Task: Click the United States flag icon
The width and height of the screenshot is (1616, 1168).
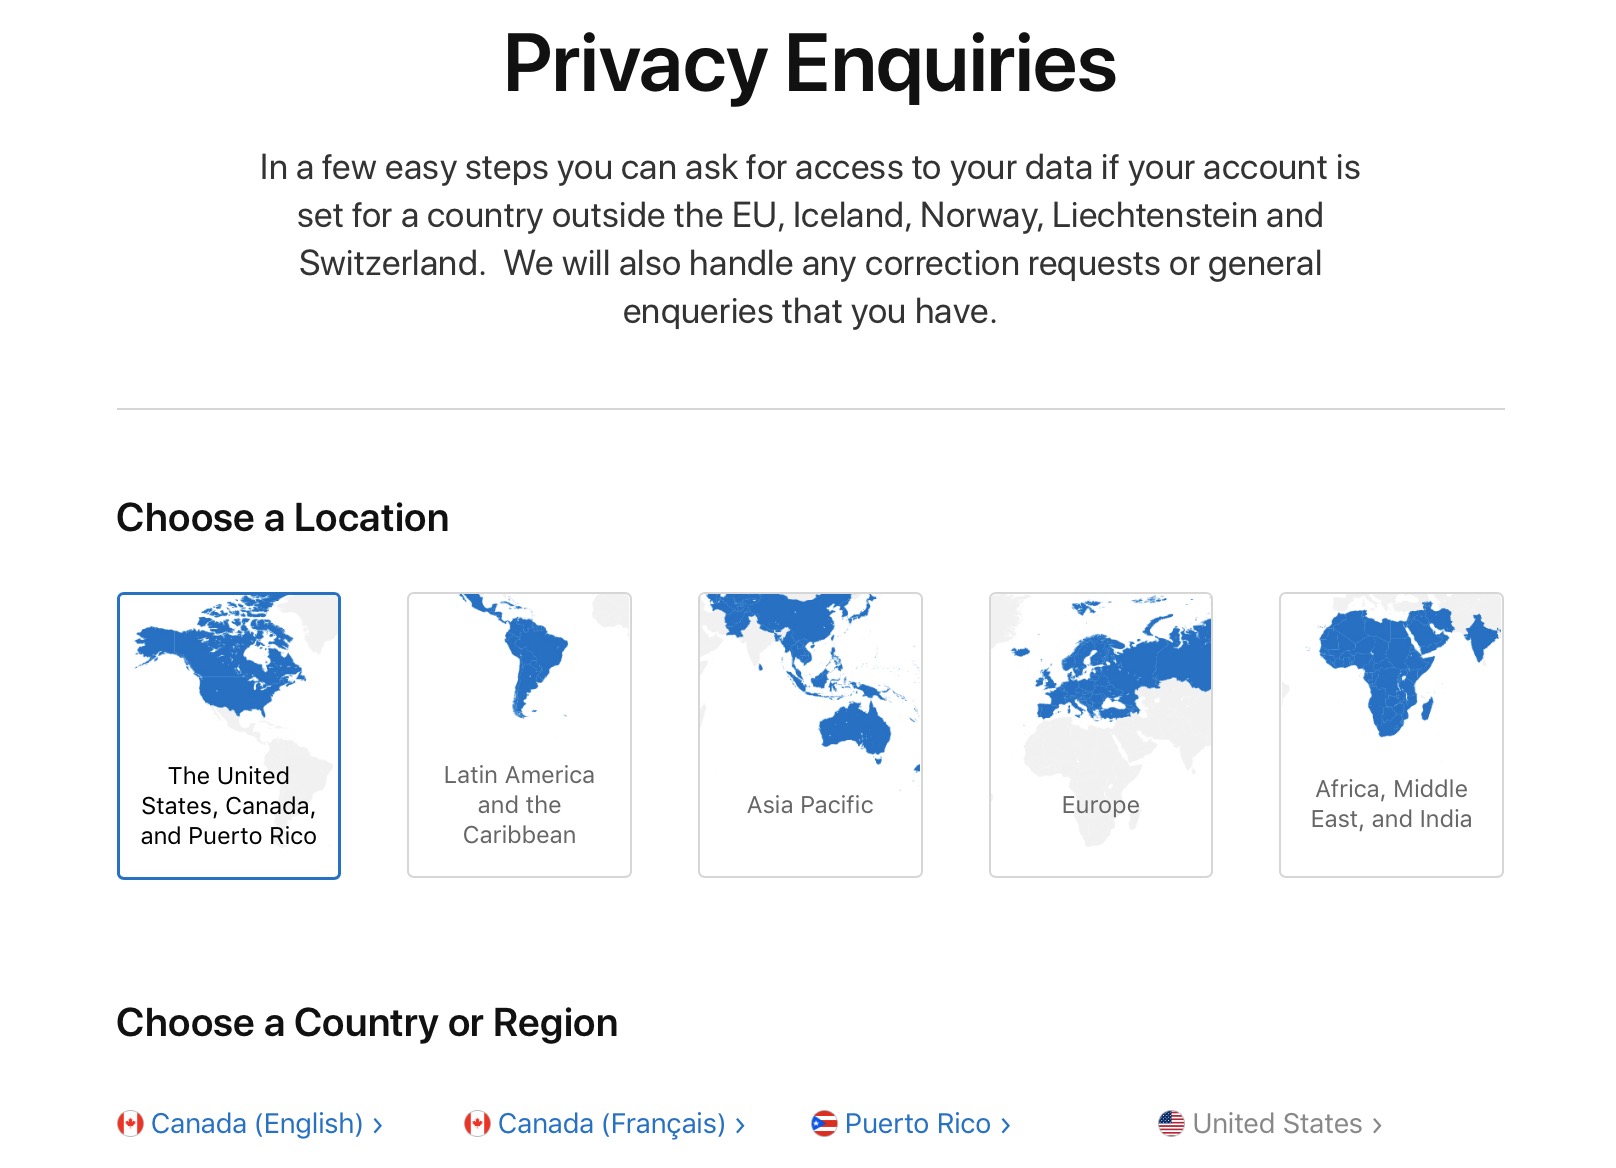Action: coord(1171,1123)
